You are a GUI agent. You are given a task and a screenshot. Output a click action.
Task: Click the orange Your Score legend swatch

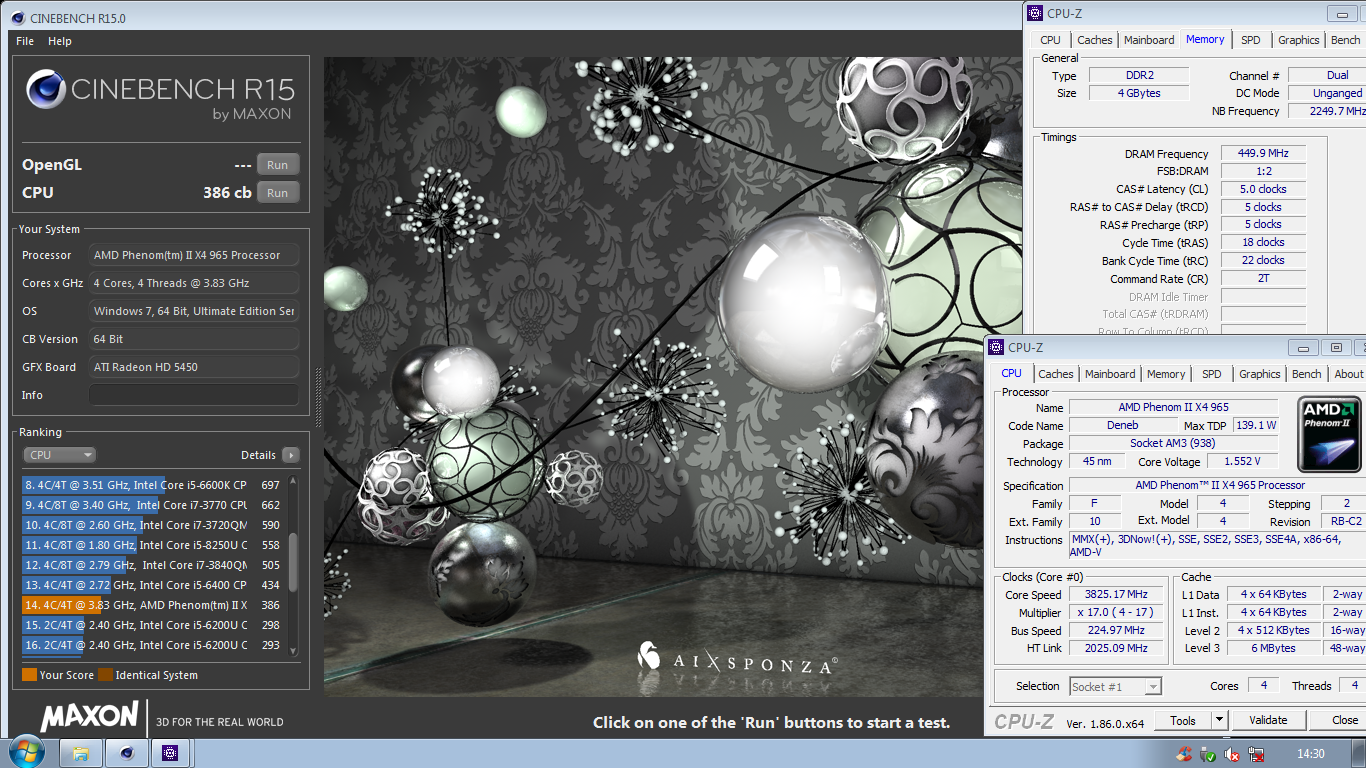point(29,675)
